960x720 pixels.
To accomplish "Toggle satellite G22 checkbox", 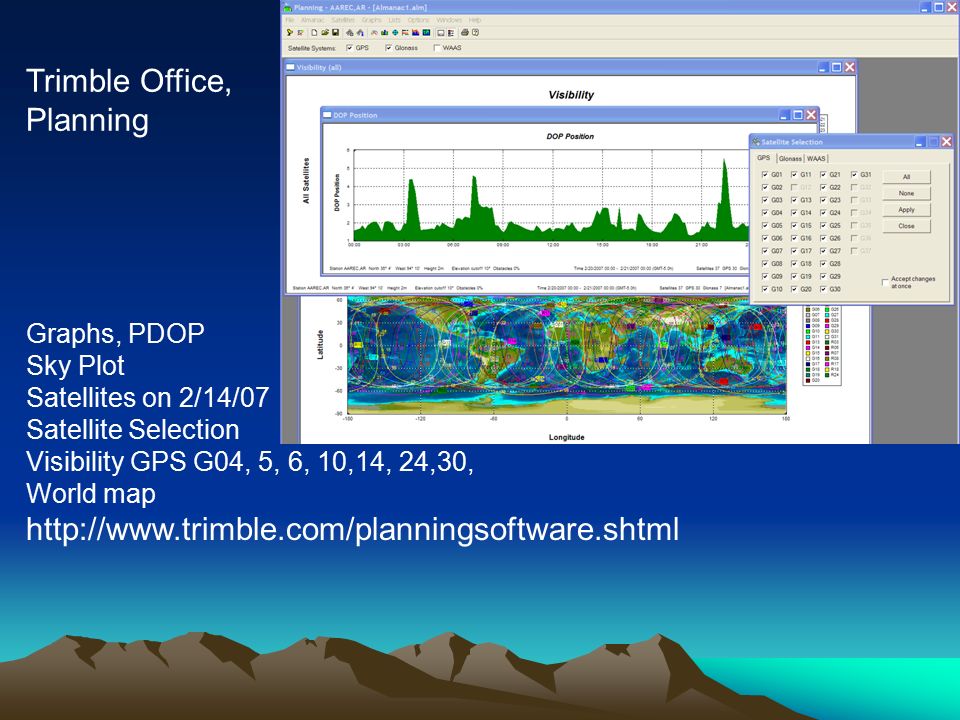I will coord(823,187).
